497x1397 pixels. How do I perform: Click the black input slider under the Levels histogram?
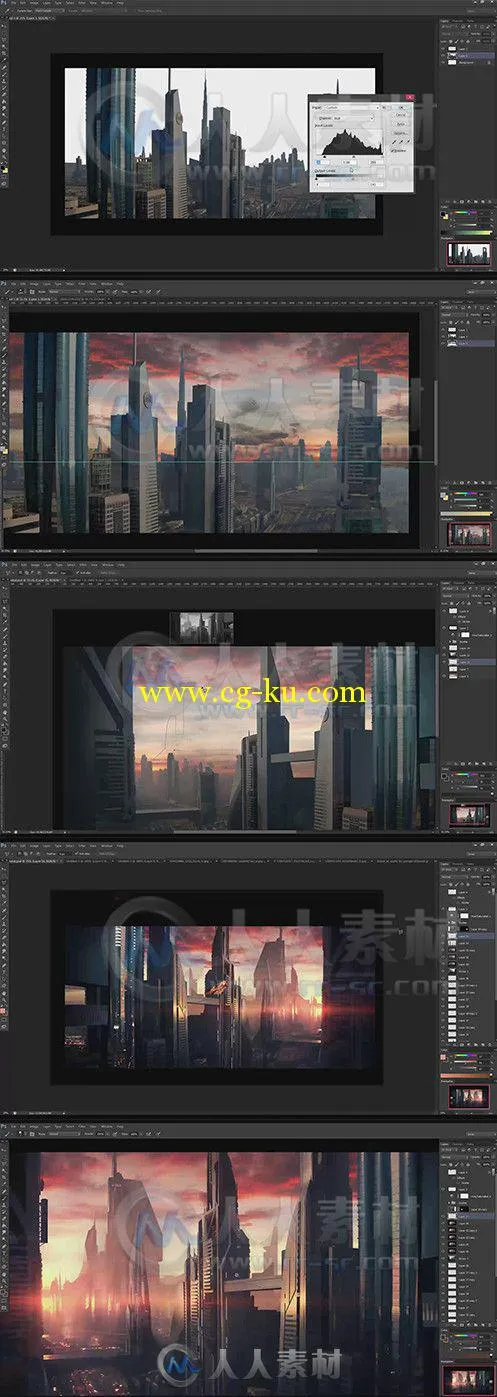[x=324, y=156]
